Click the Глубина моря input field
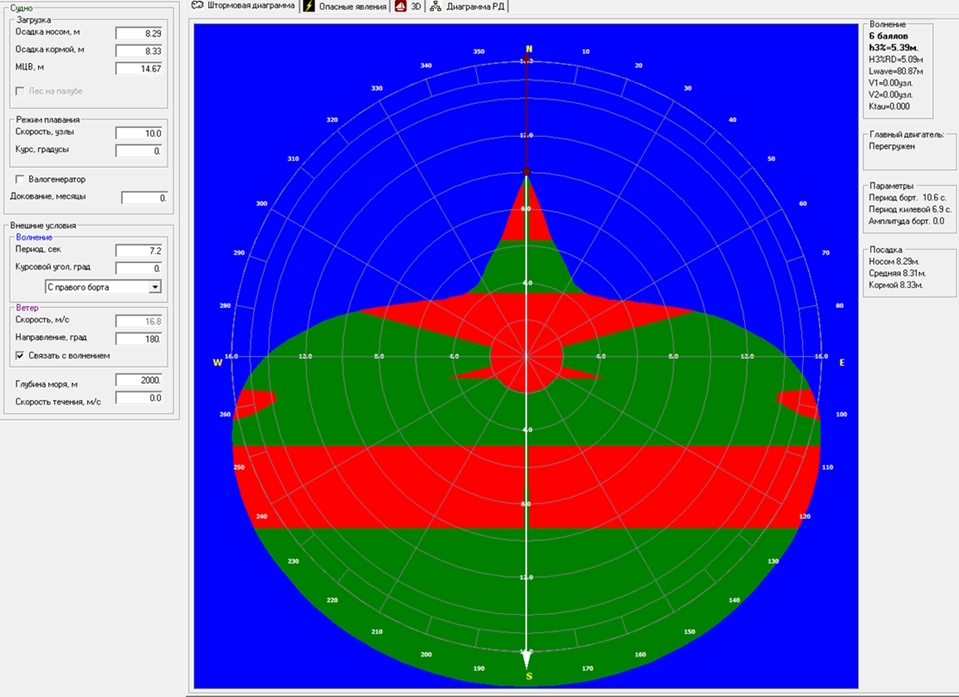Screen dimensions: 959x697 138,381
